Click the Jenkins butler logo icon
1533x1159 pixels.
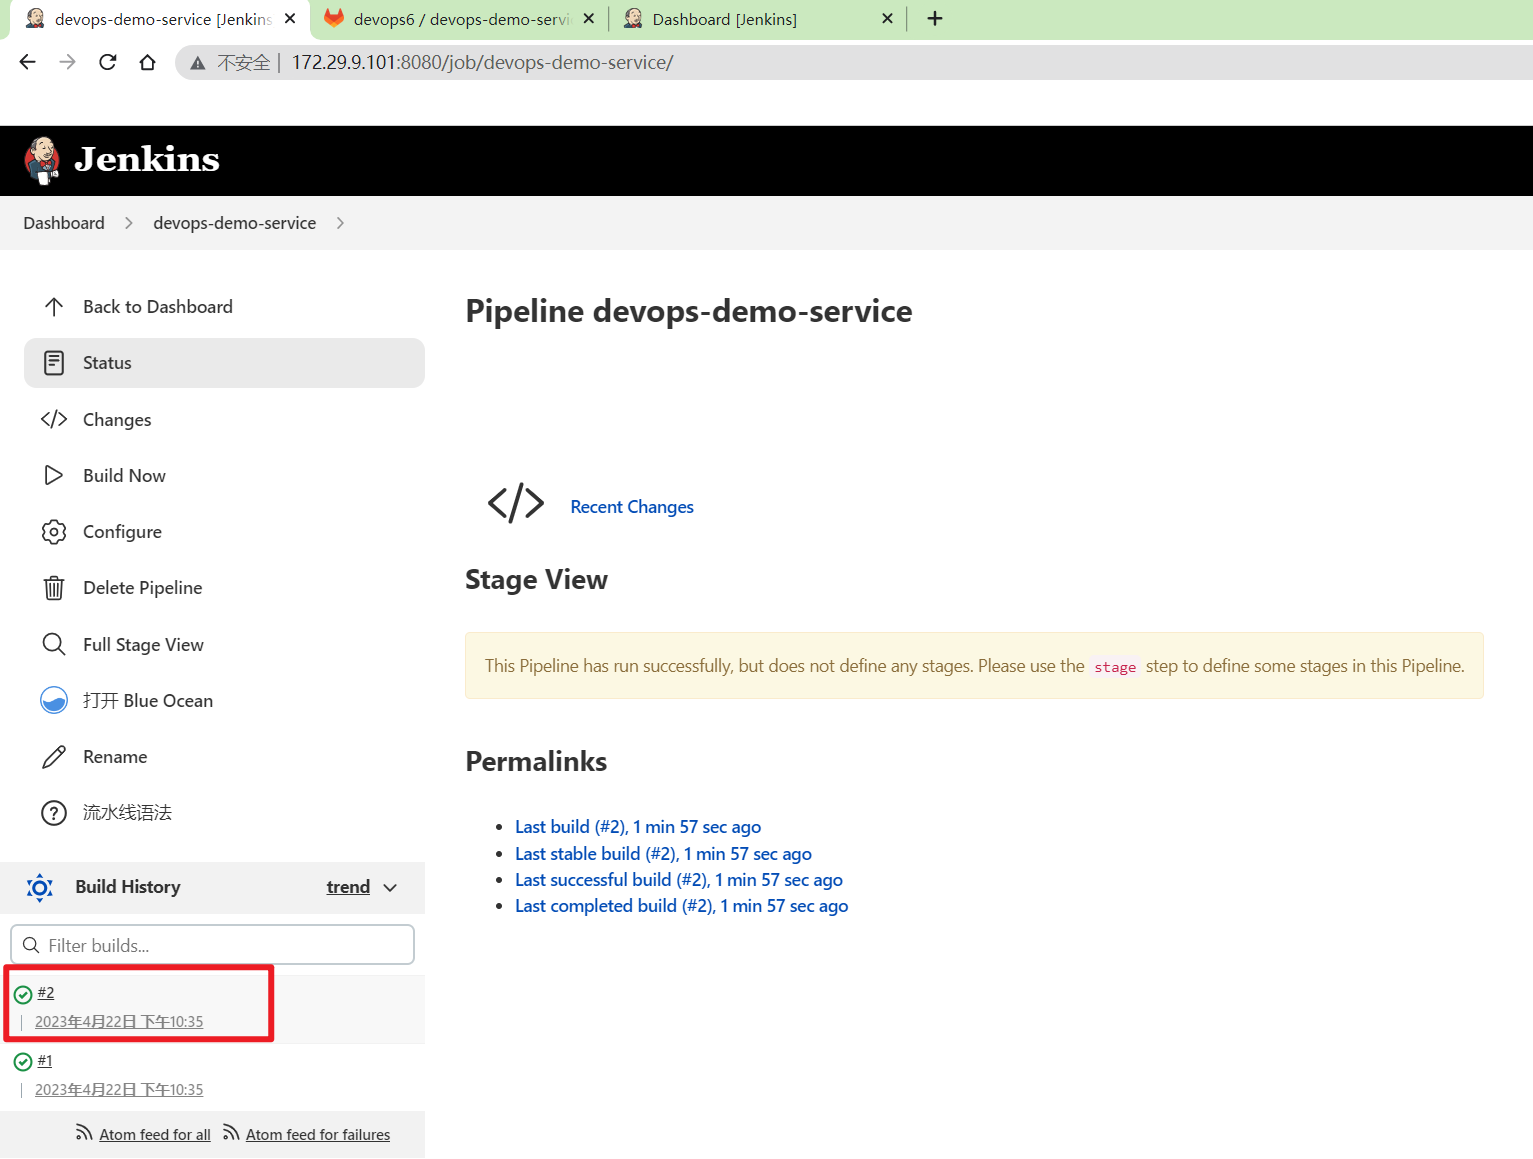coord(42,160)
